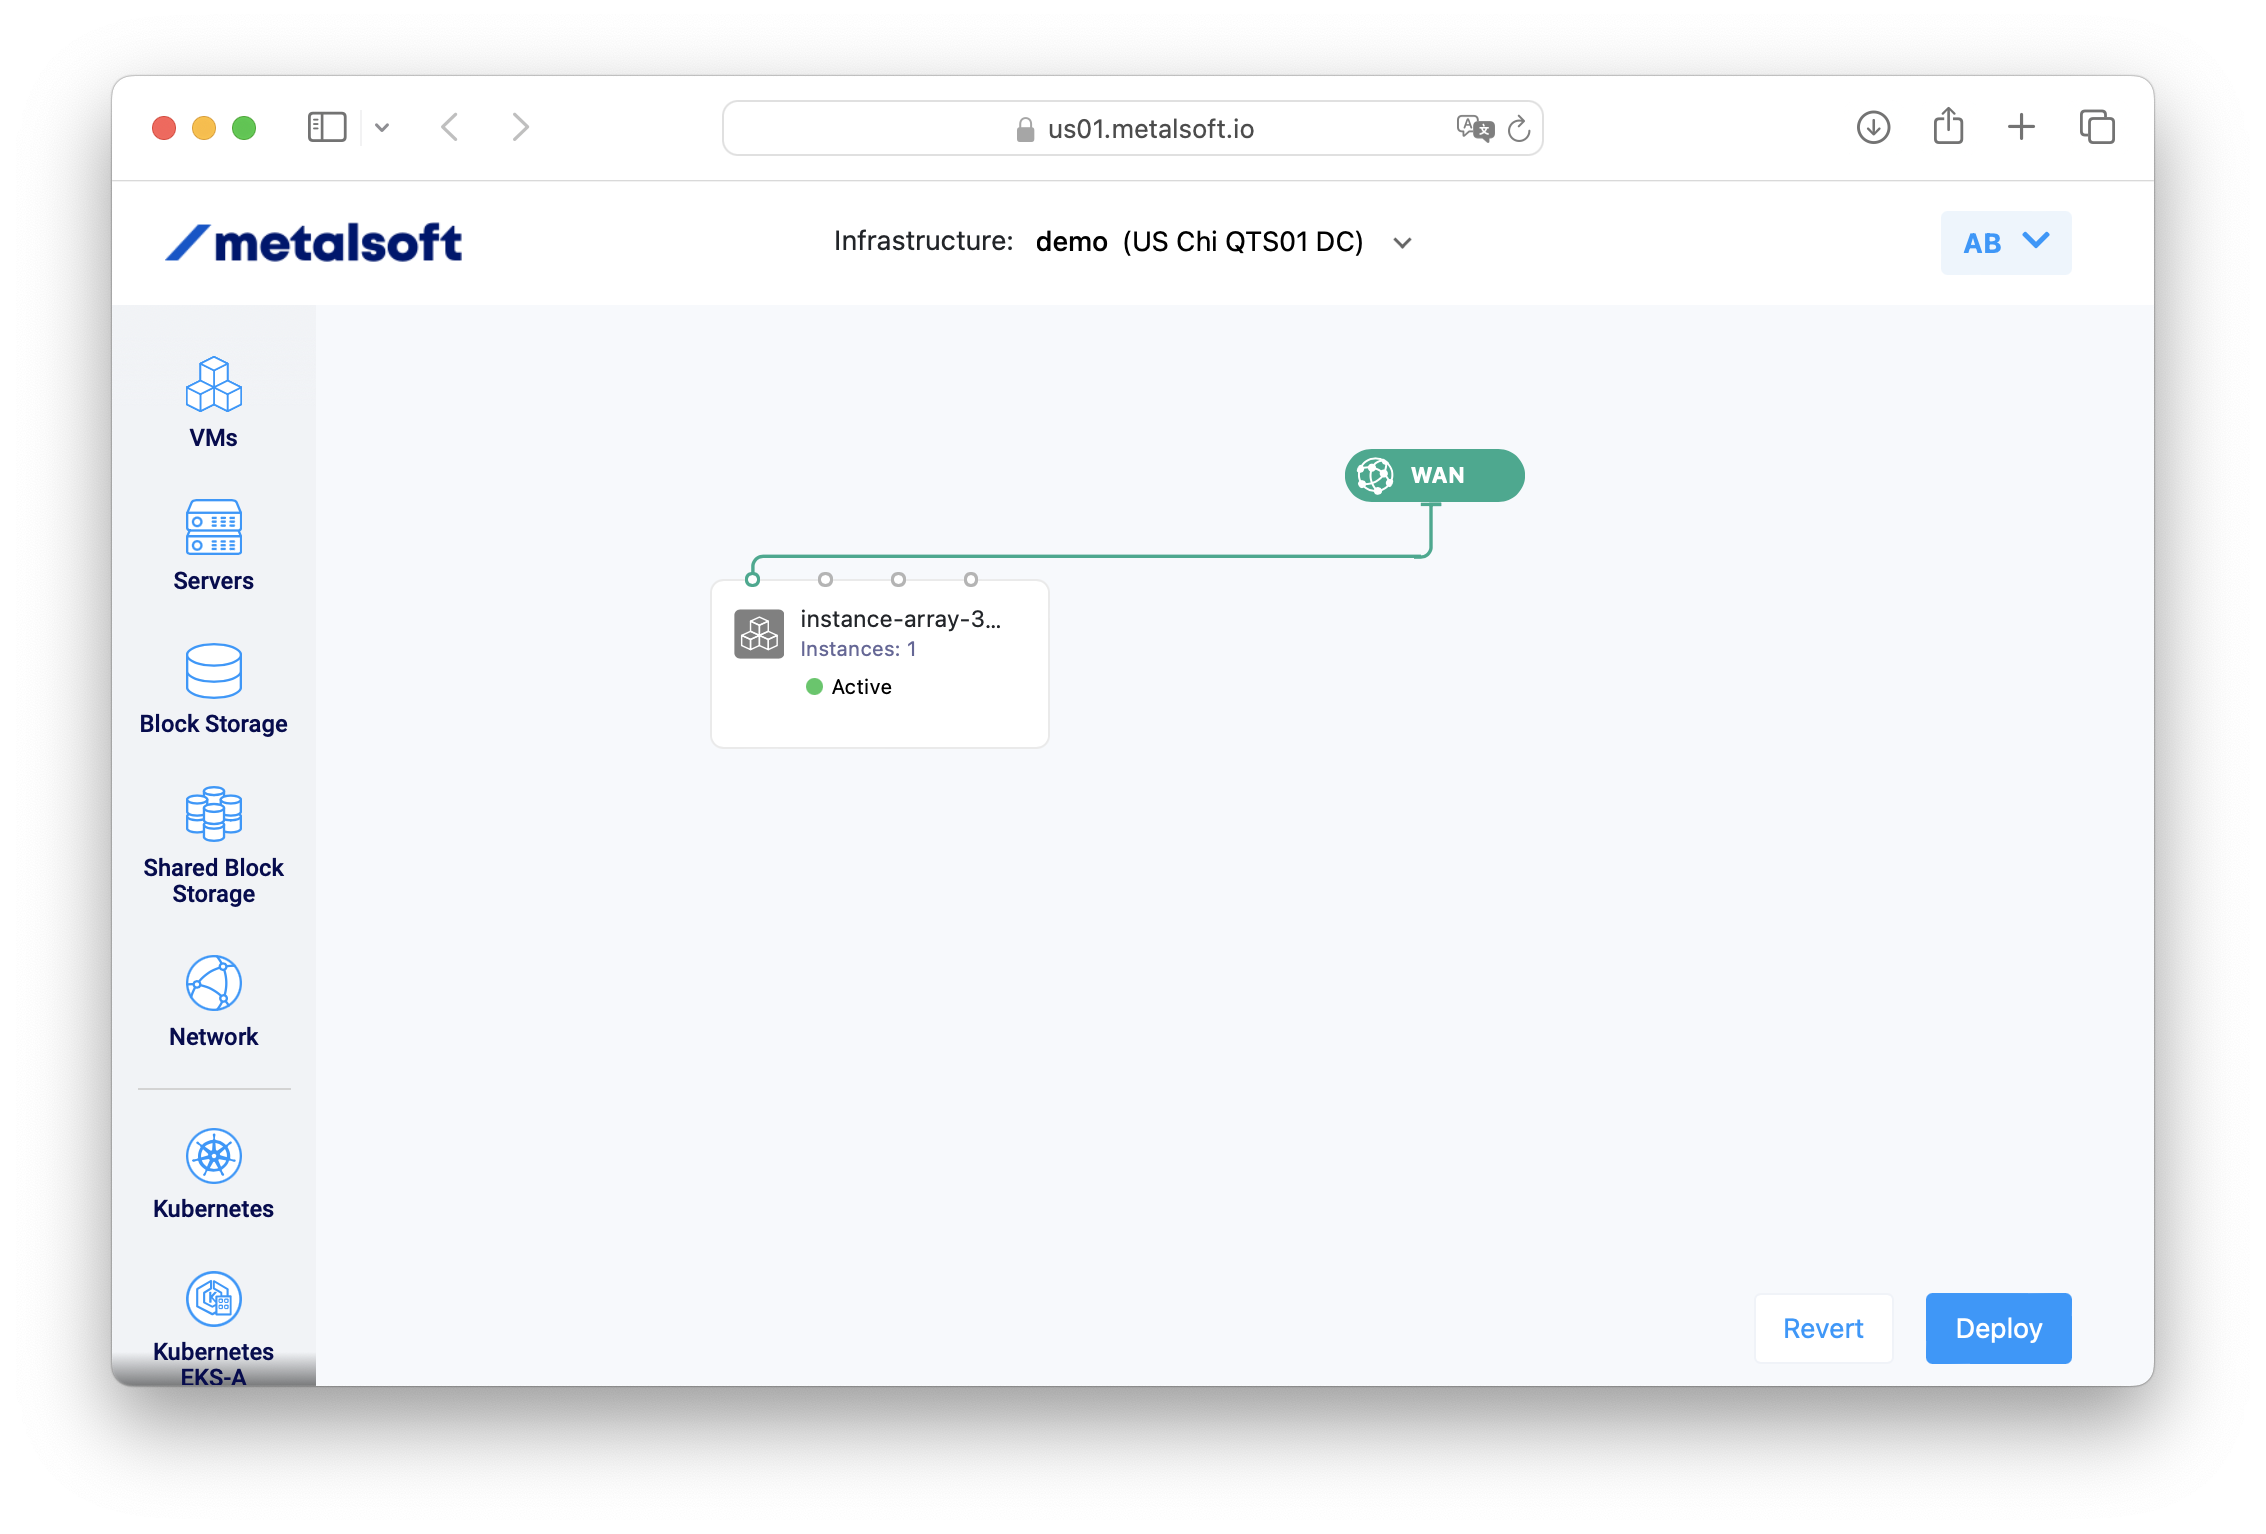
Task: Open the AB user menu
Action: click(2006, 243)
